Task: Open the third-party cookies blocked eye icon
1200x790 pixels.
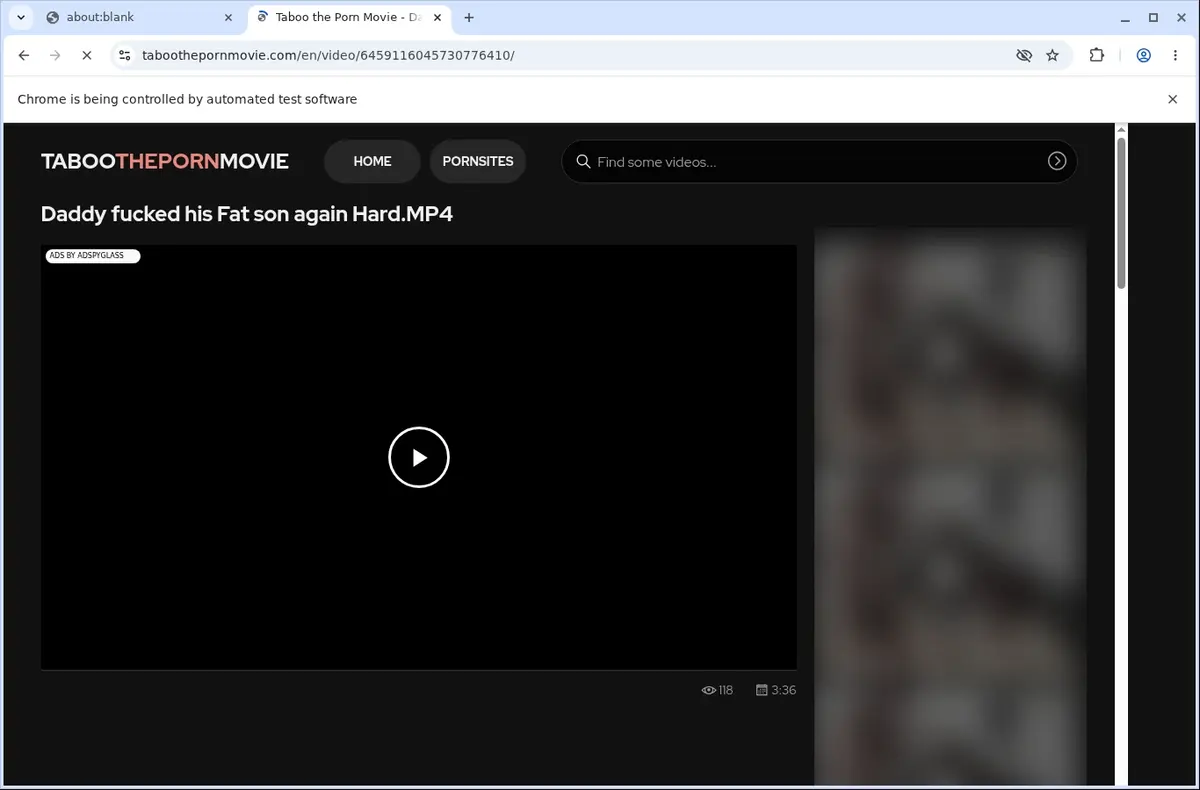Action: (x=1024, y=56)
